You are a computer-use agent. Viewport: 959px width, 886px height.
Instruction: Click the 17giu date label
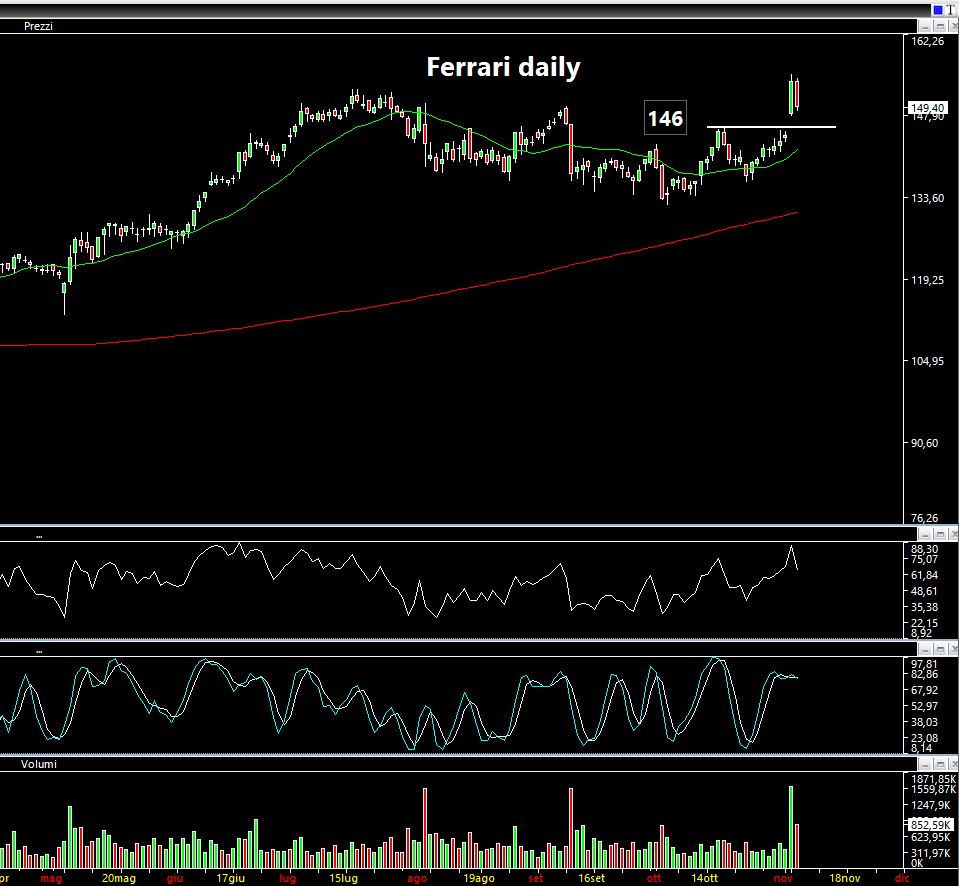[x=231, y=879]
